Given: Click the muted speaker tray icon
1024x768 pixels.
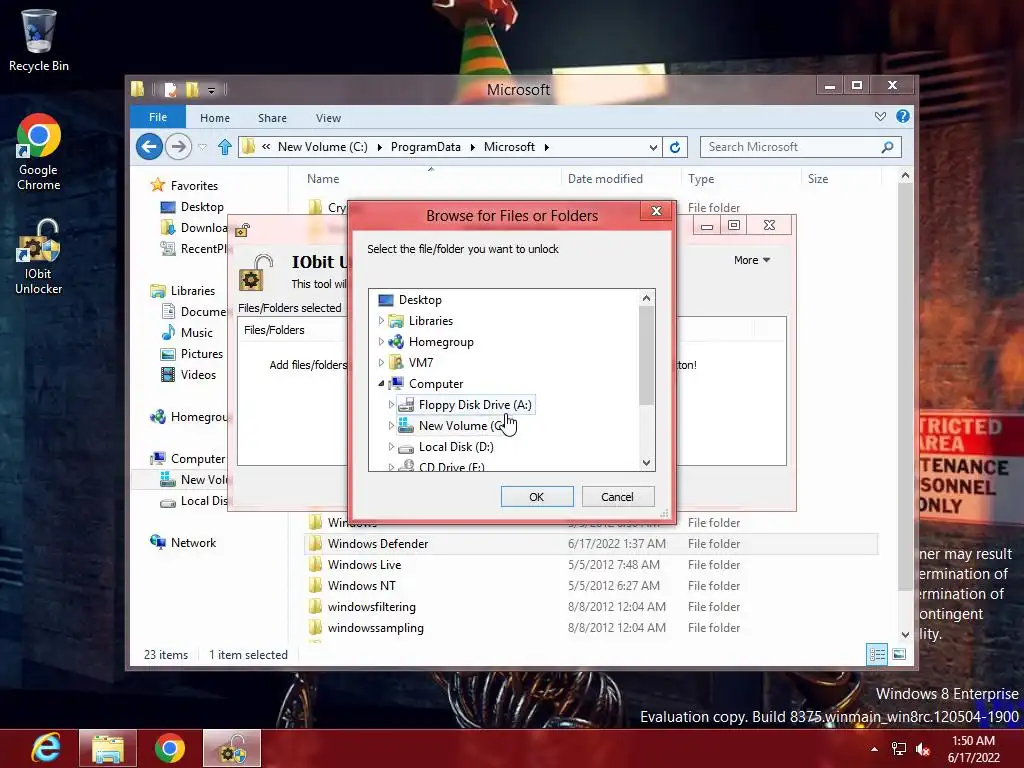Looking at the screenshot, I should tap(923, 749).
